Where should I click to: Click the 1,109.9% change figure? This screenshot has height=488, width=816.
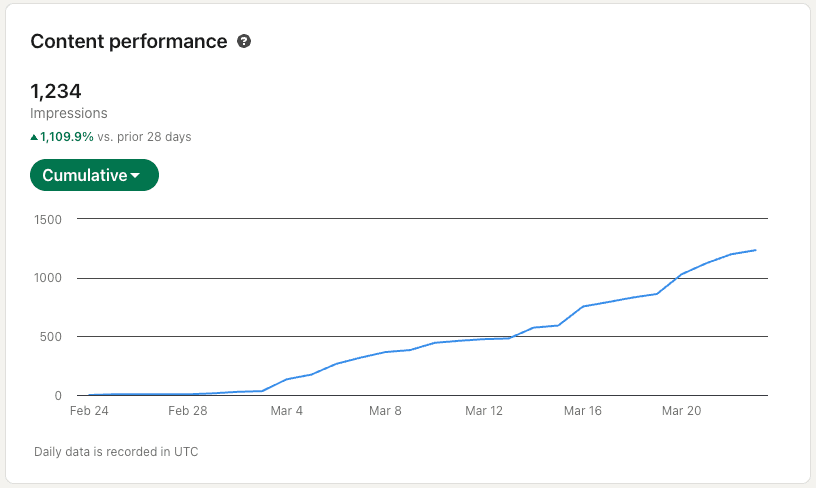pos(67,136)
